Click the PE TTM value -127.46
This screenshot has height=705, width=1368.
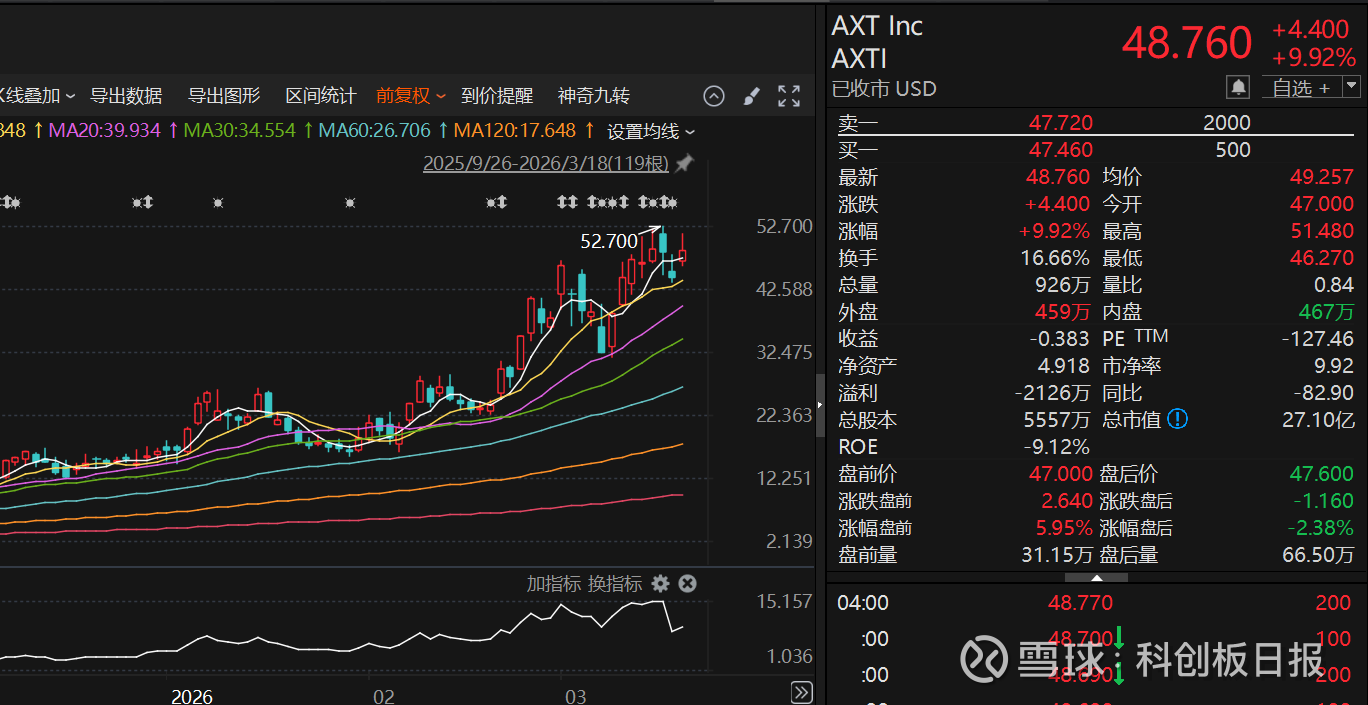1317,339
